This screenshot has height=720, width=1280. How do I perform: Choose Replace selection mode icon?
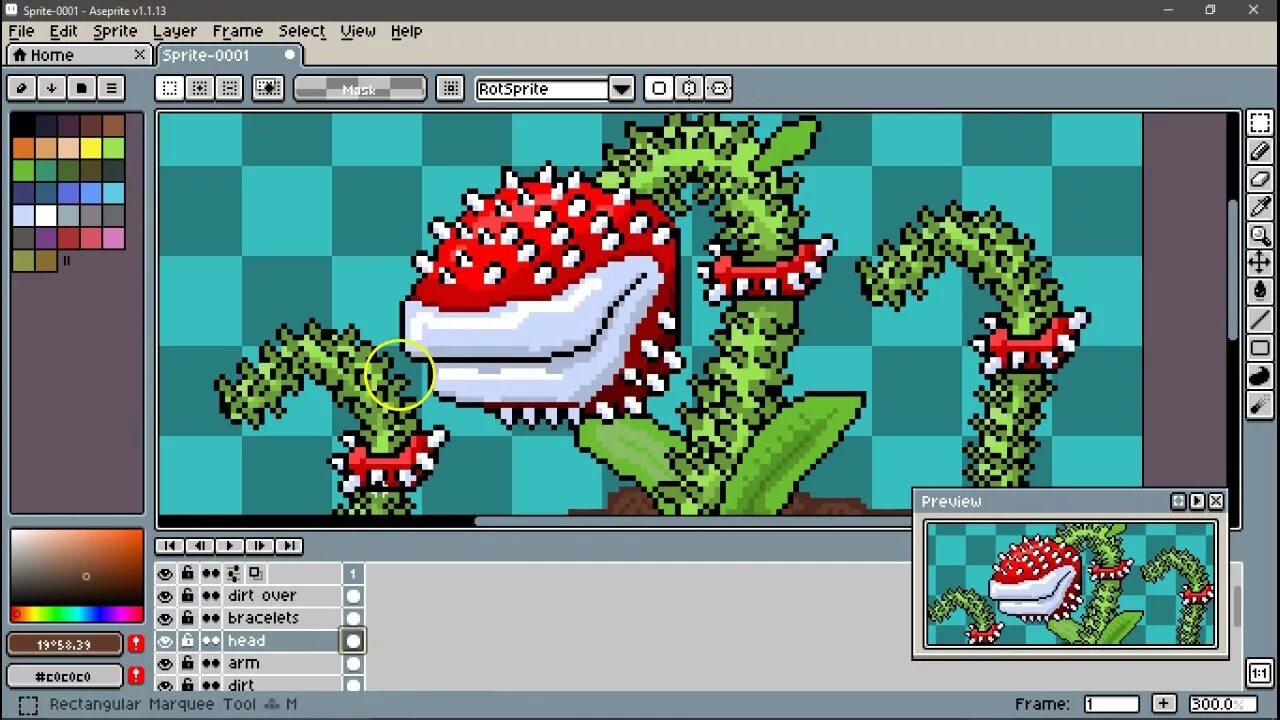(170, 88)
